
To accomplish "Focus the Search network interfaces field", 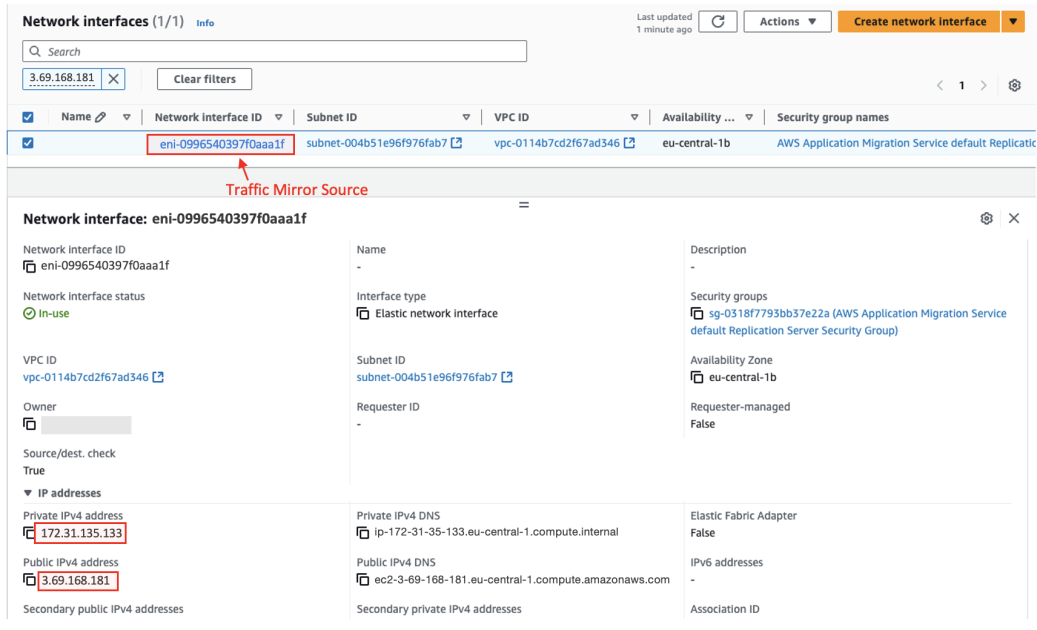I will pyautogui.click(x=274, y=51).
